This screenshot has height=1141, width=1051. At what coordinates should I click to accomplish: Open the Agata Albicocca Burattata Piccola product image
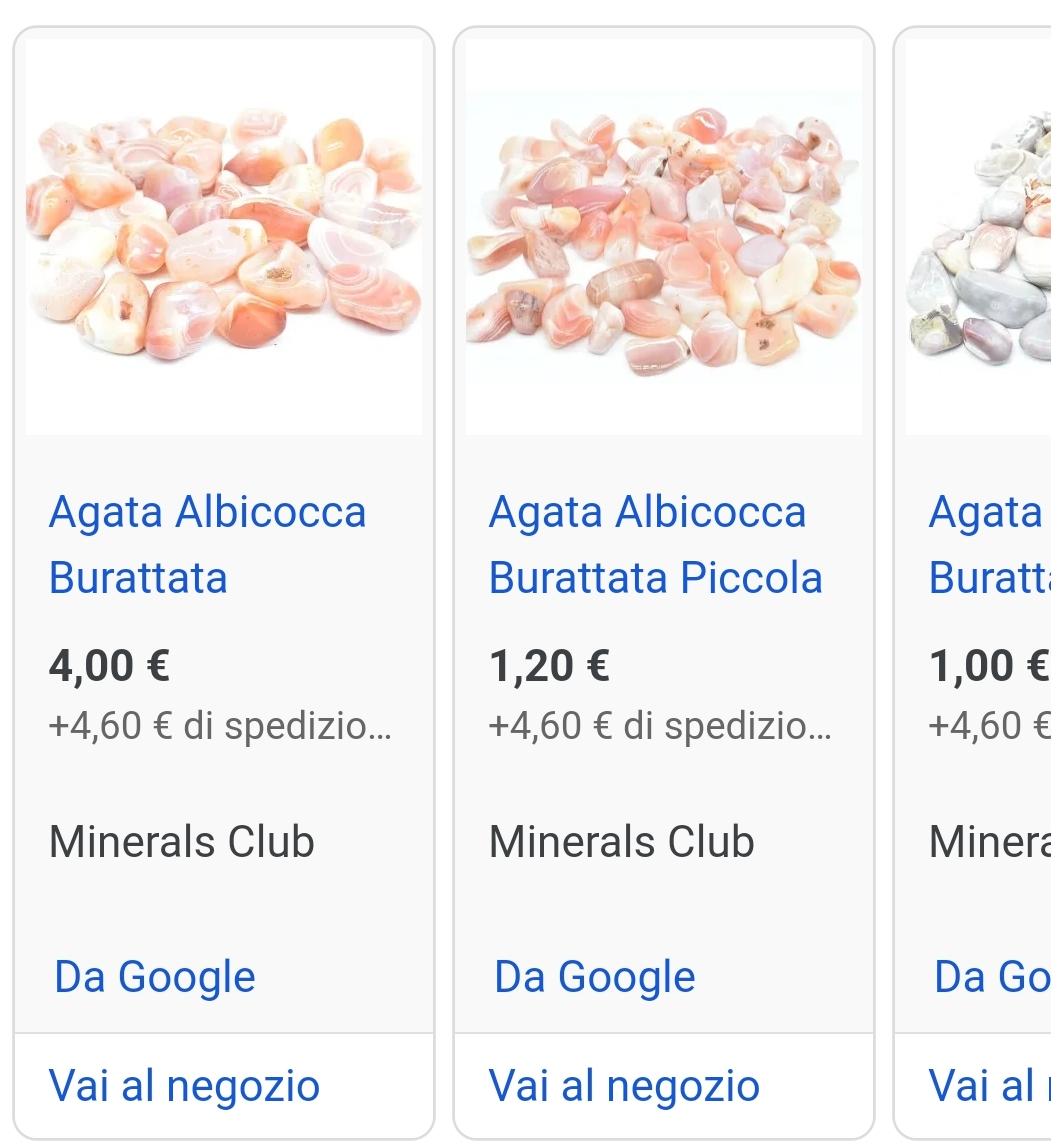663,236
